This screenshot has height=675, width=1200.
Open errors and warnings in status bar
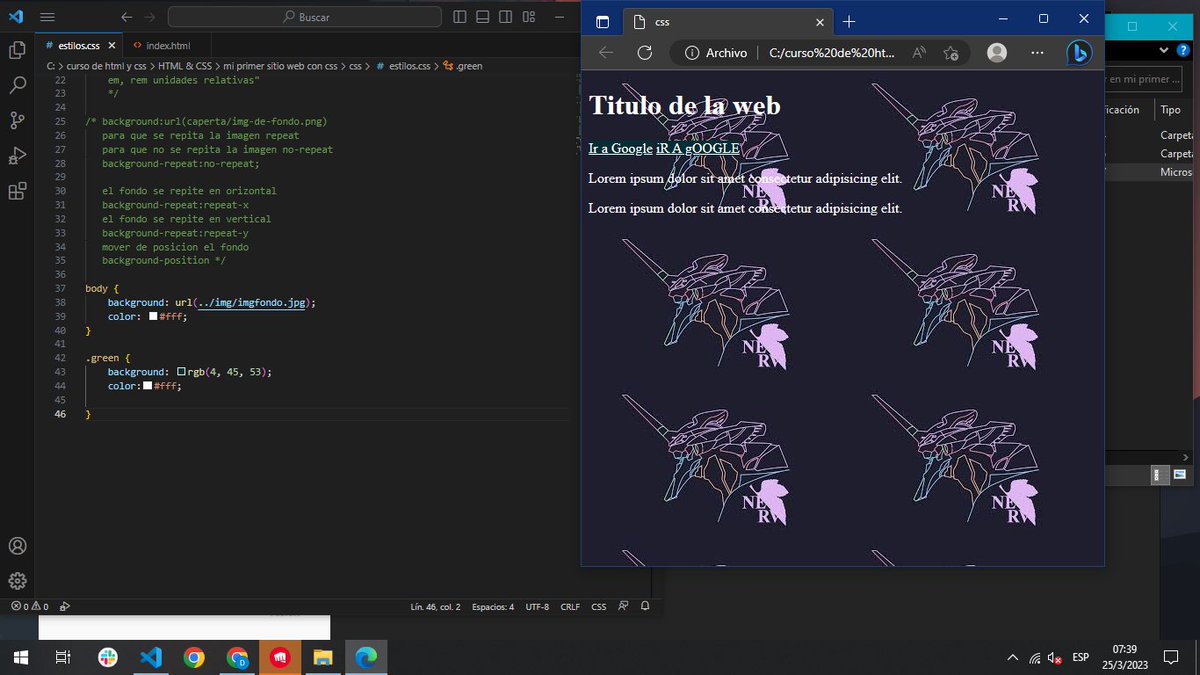click(31, 606)
